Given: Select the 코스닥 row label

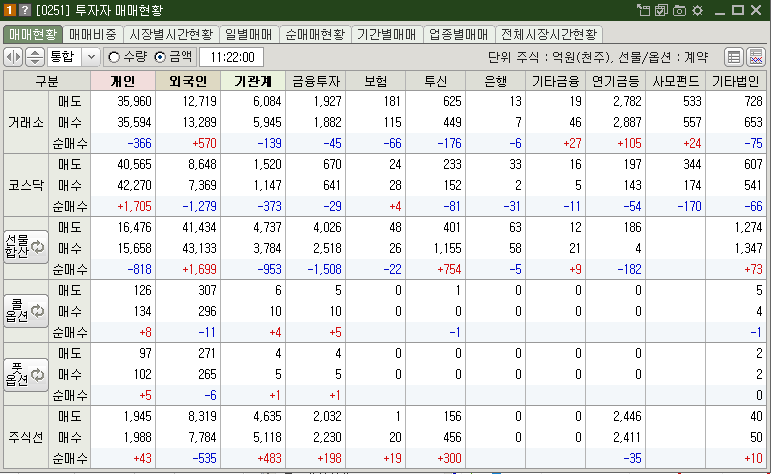Looking at the screenshot, I should [26, 185].
